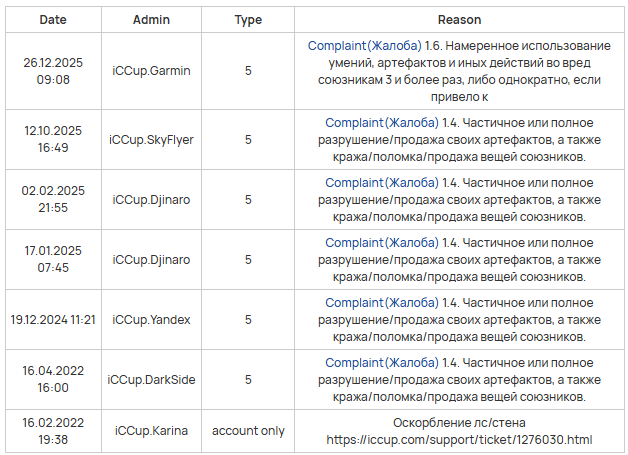
Task: Click iCCup.Djinaro in the 02.02.2025 row
Action: click(151, 200)
